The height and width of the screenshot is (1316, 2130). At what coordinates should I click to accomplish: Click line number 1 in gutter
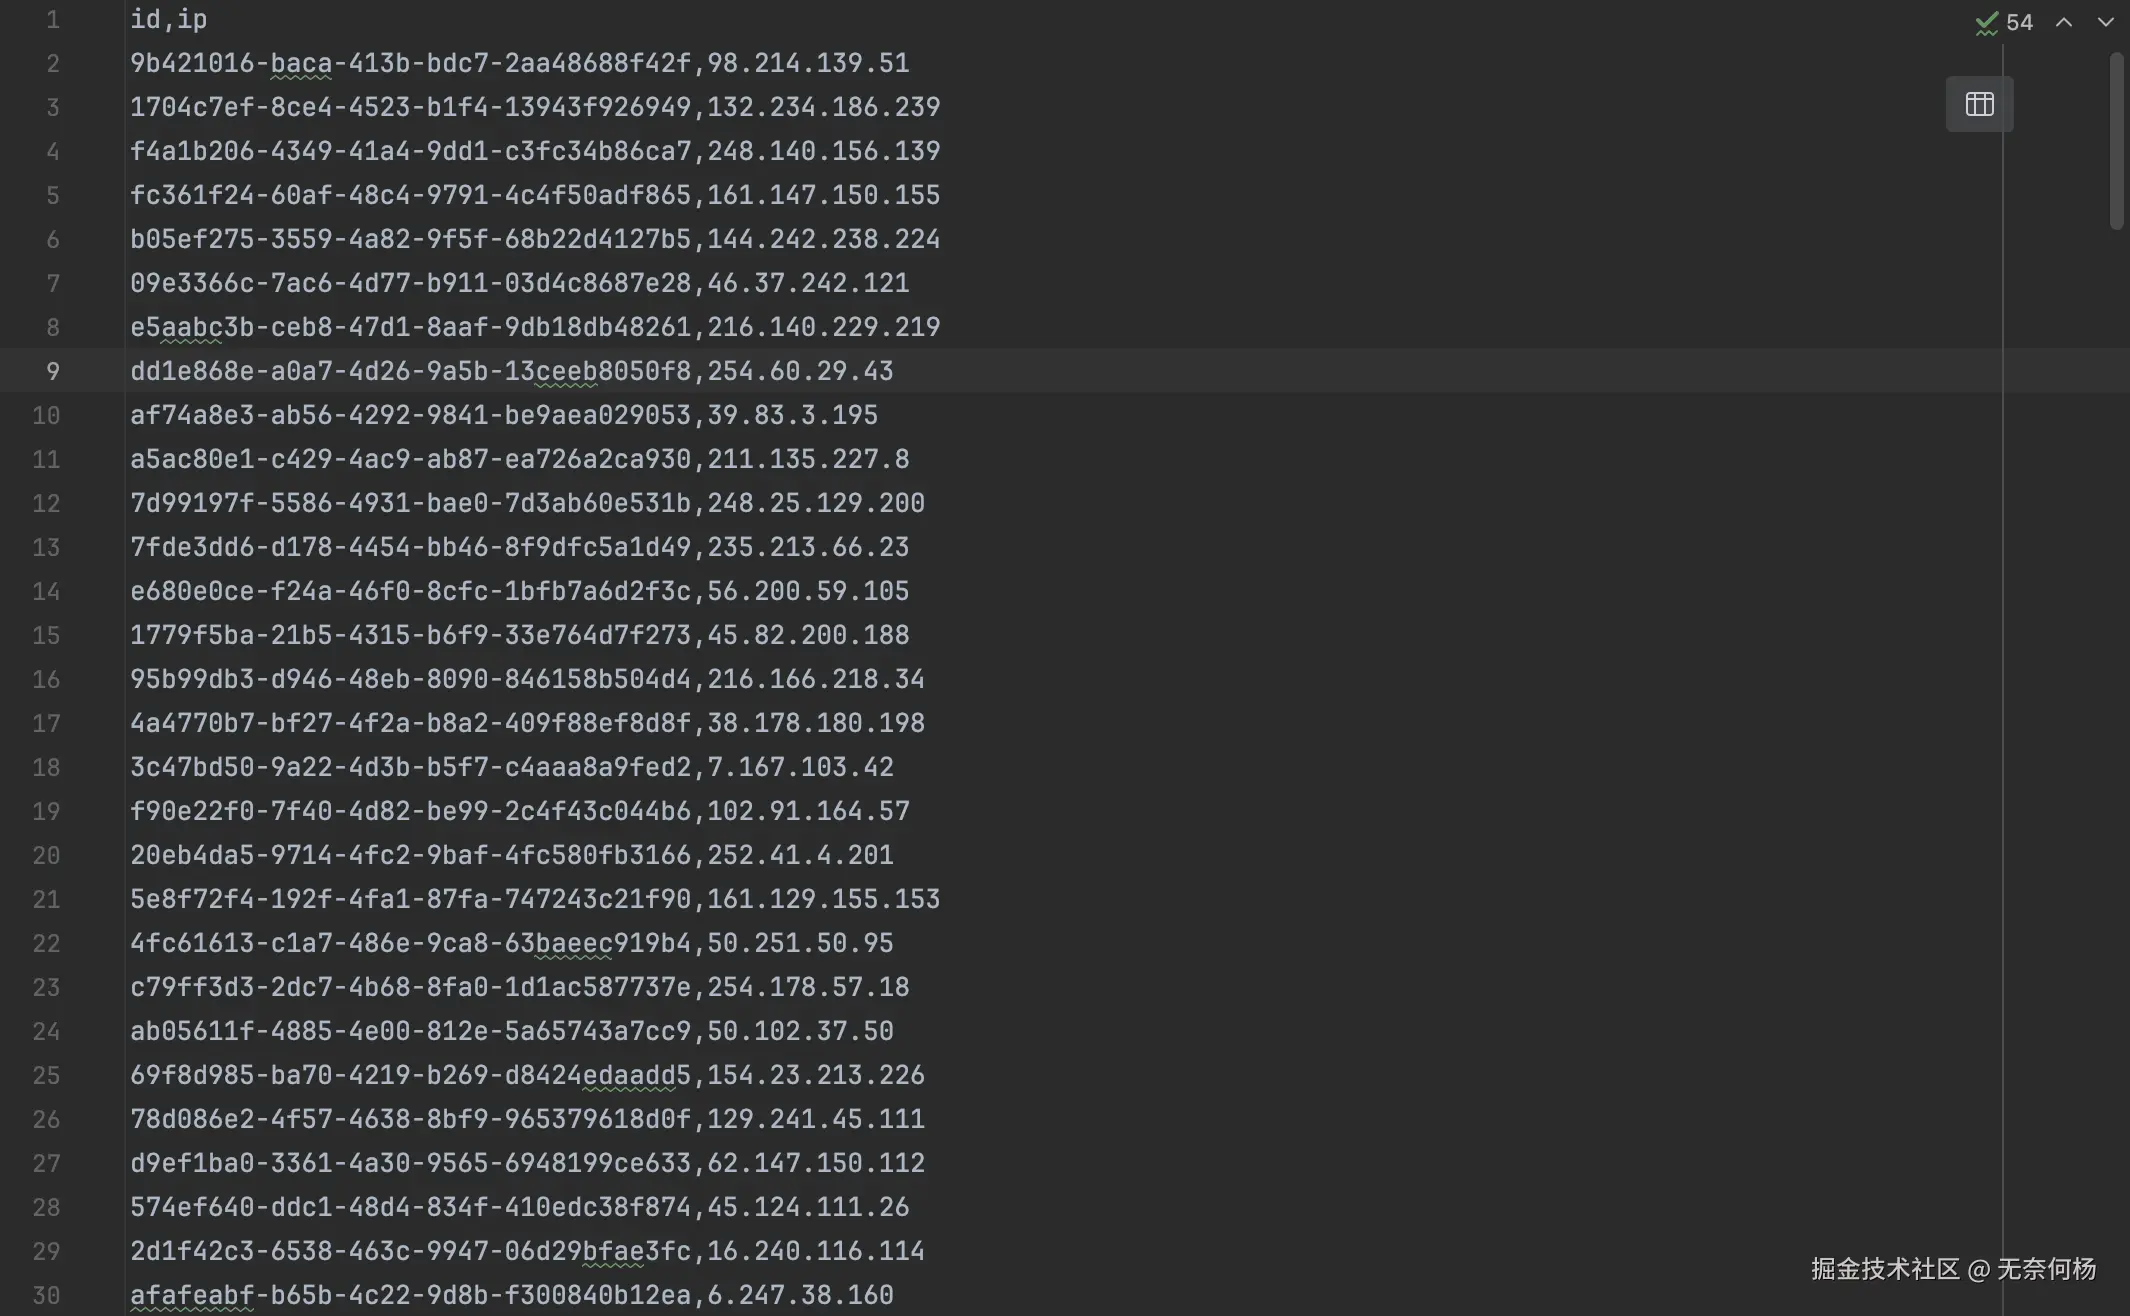[x=53, y=19]
